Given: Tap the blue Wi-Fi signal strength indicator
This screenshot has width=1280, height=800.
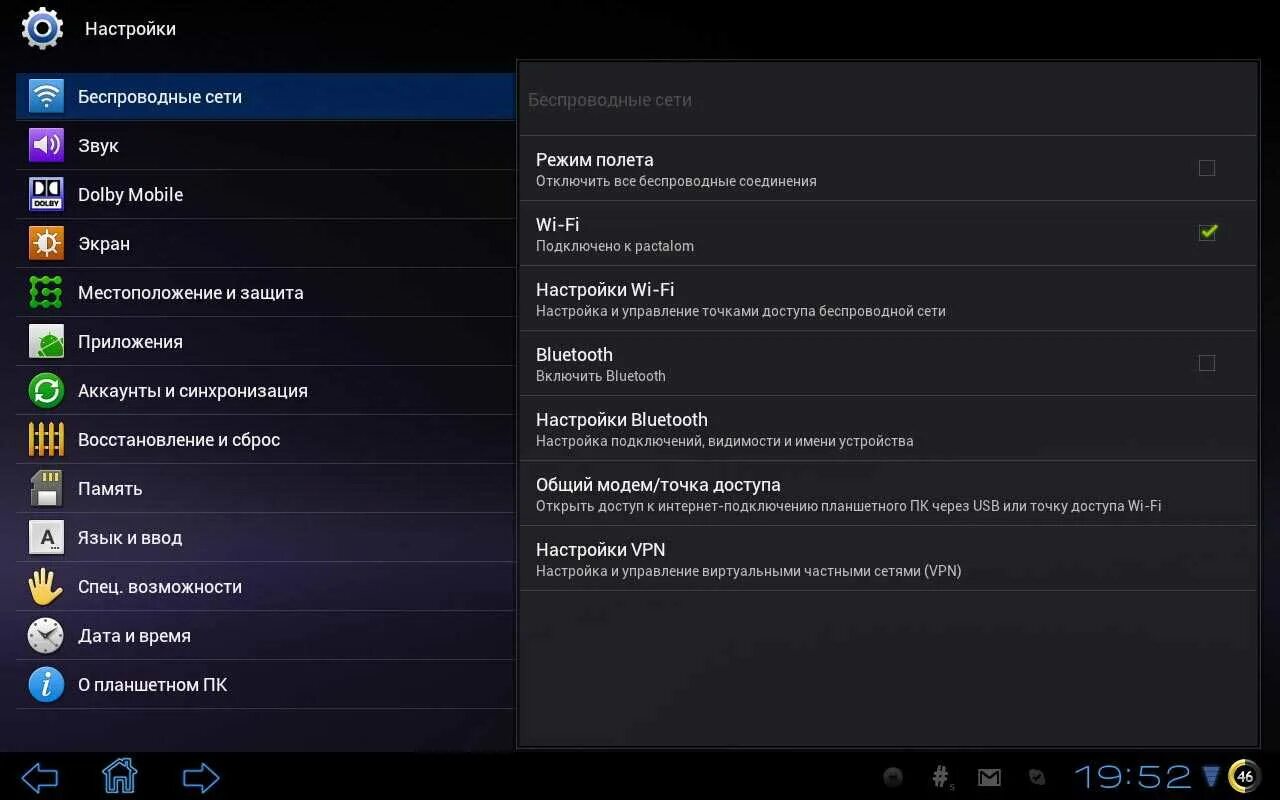Looking at the screenshot, I should tap(1211, 777).
